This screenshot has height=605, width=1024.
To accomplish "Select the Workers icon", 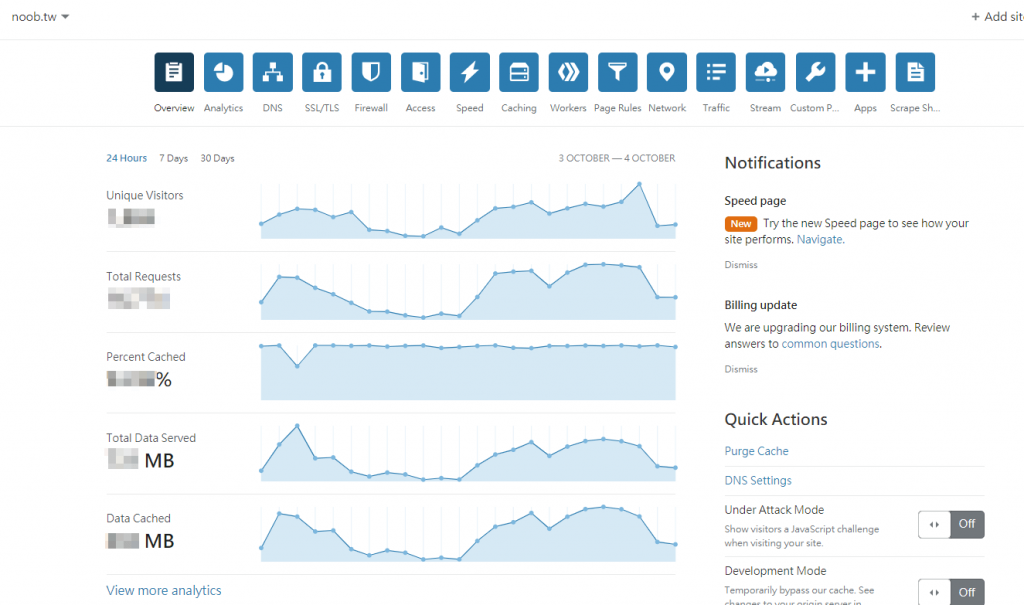I will [568, 72].
